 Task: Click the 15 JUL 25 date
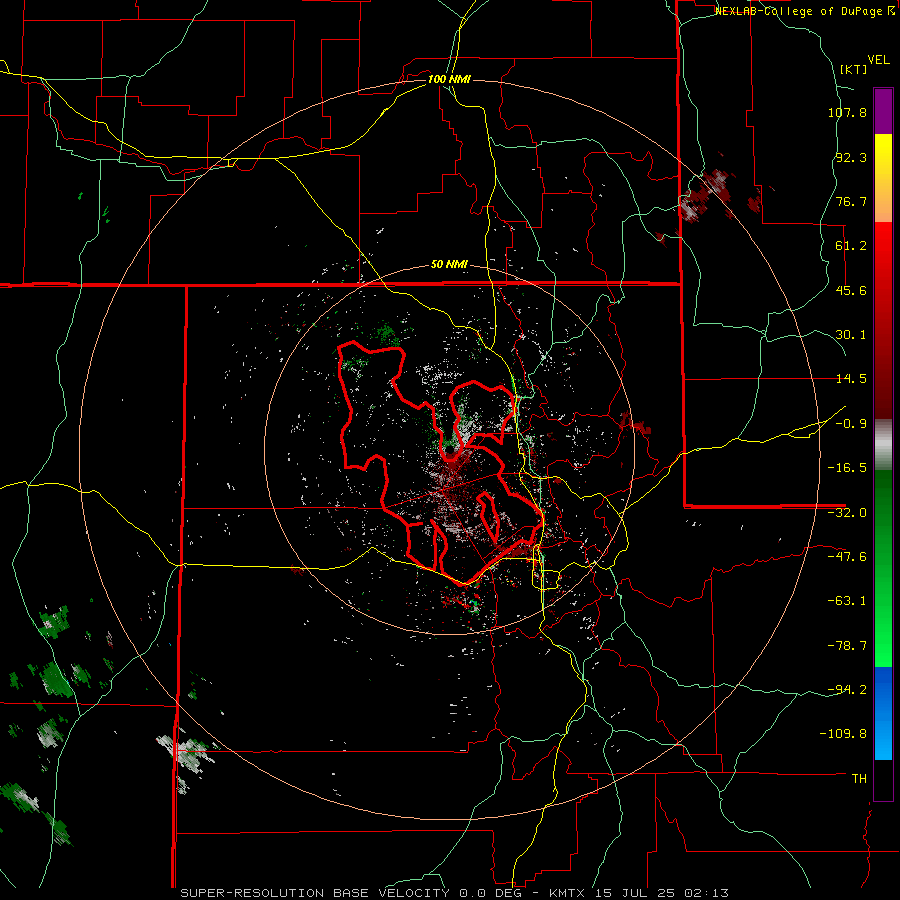click(x=634, y=893)
